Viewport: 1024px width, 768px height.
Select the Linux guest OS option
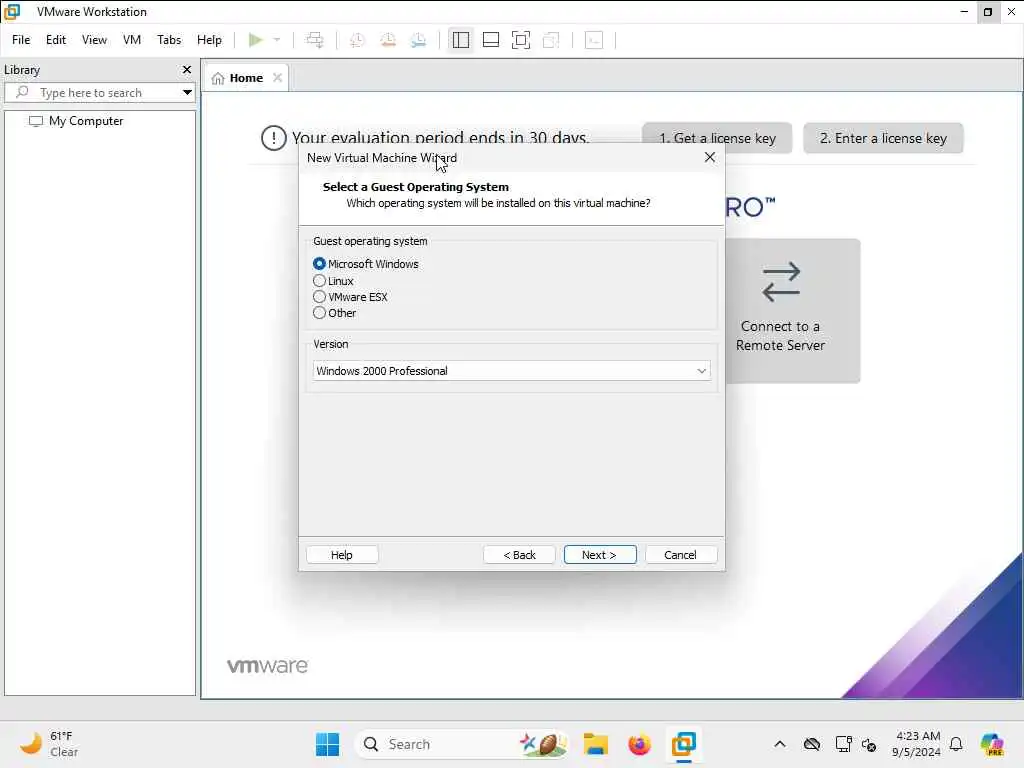pyautogui.click(x=319, y=281)
